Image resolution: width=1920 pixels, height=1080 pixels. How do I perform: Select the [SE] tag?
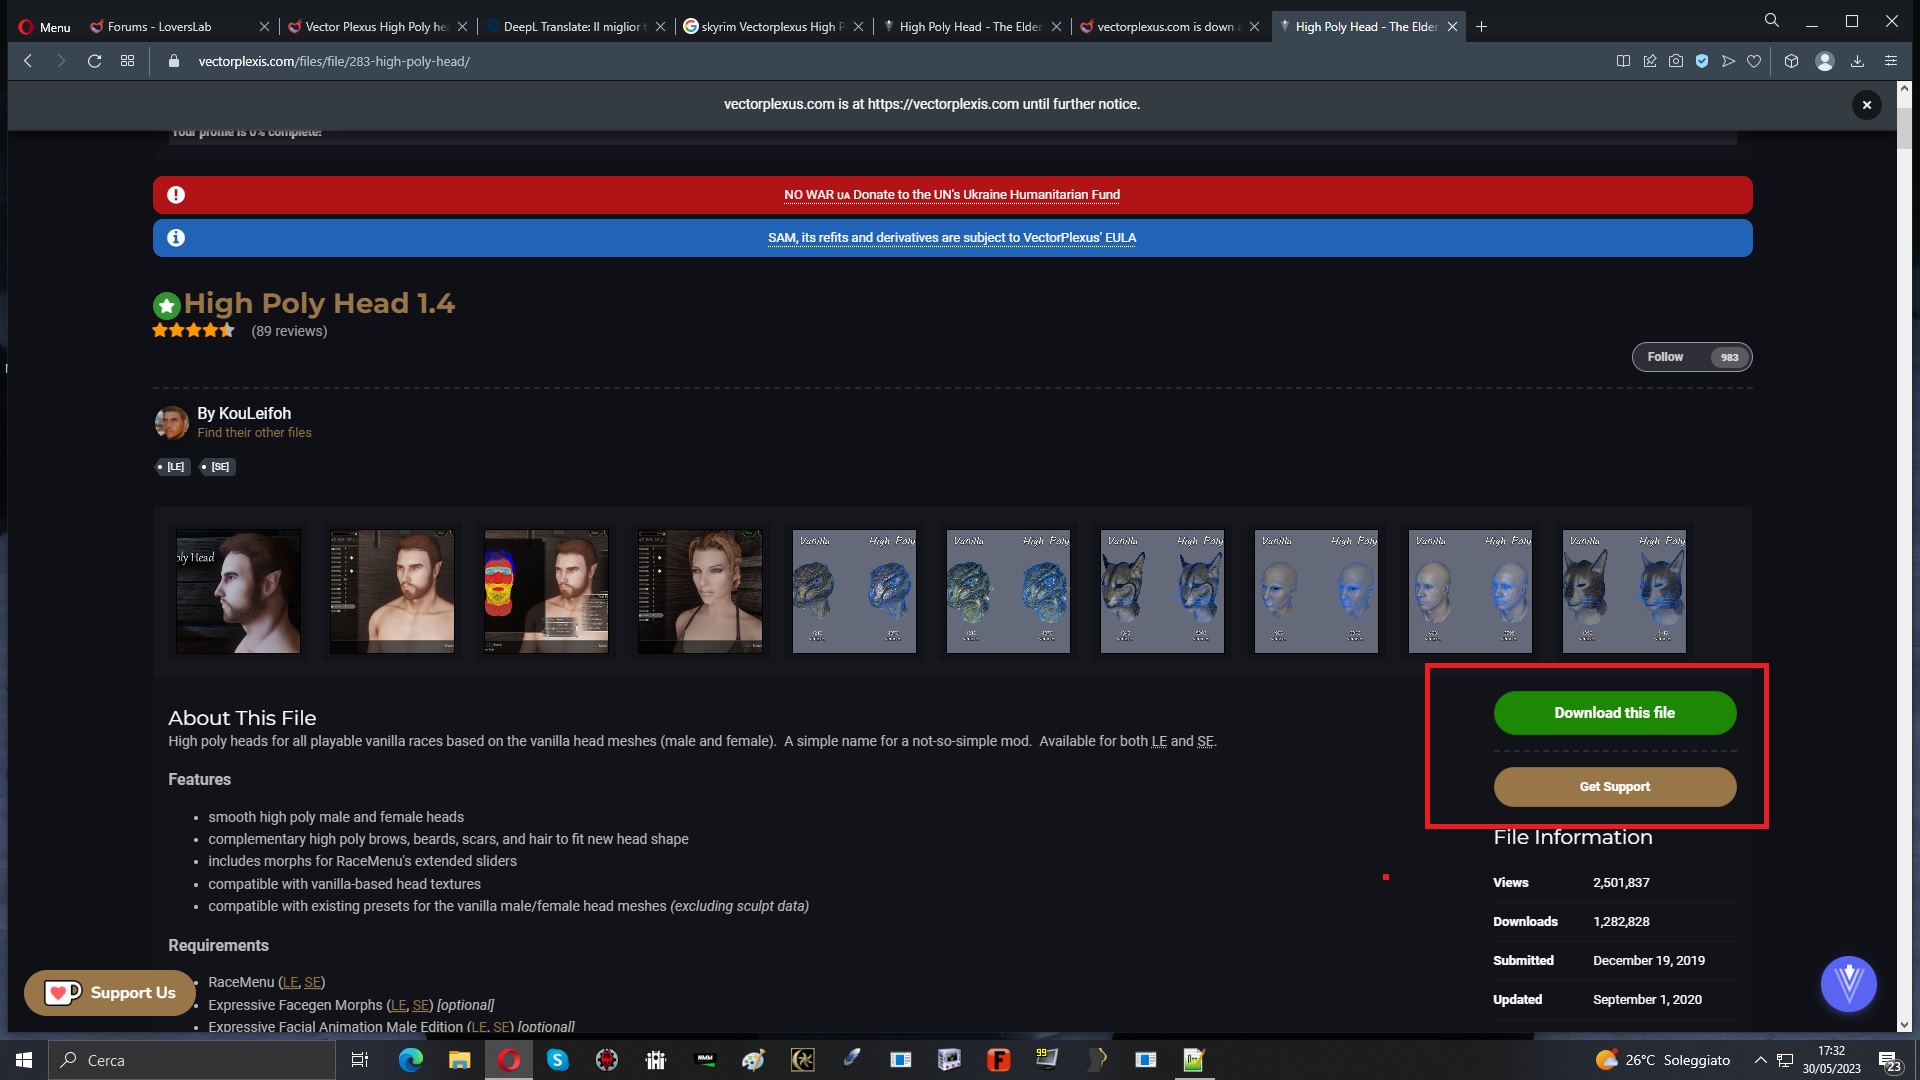pyautogui.click(x=217, y=467)
